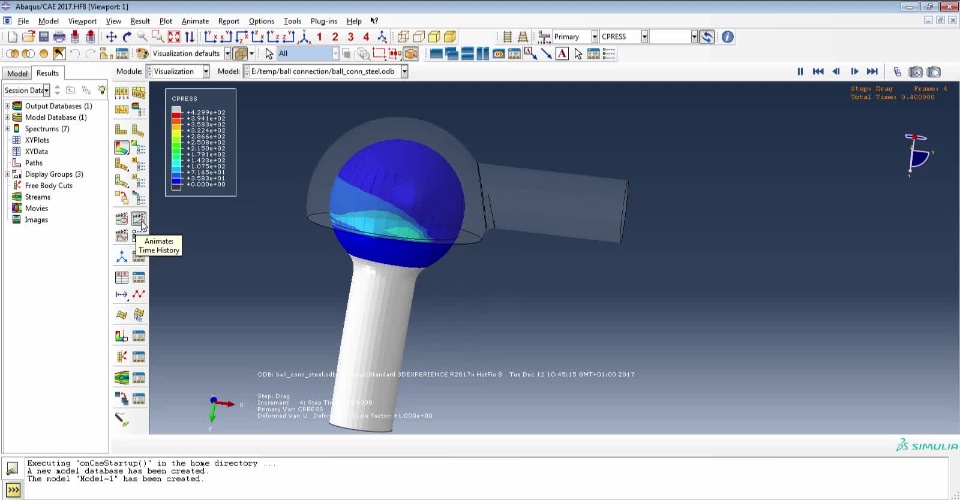Click the Query information icon
960x500 pixels.
coord(727,37)
